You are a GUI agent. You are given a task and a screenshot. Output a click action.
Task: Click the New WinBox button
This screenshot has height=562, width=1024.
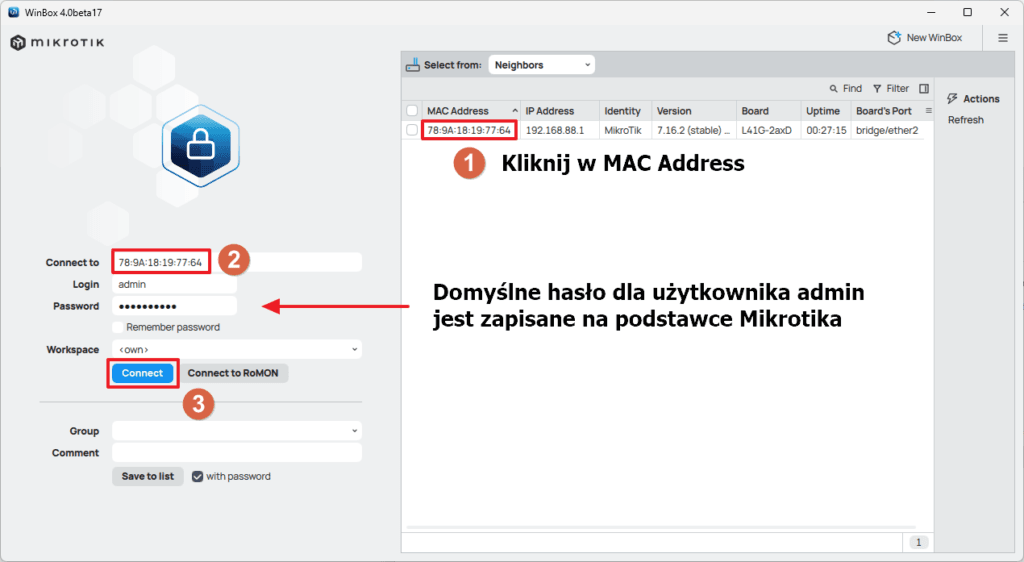coord(925,38)
